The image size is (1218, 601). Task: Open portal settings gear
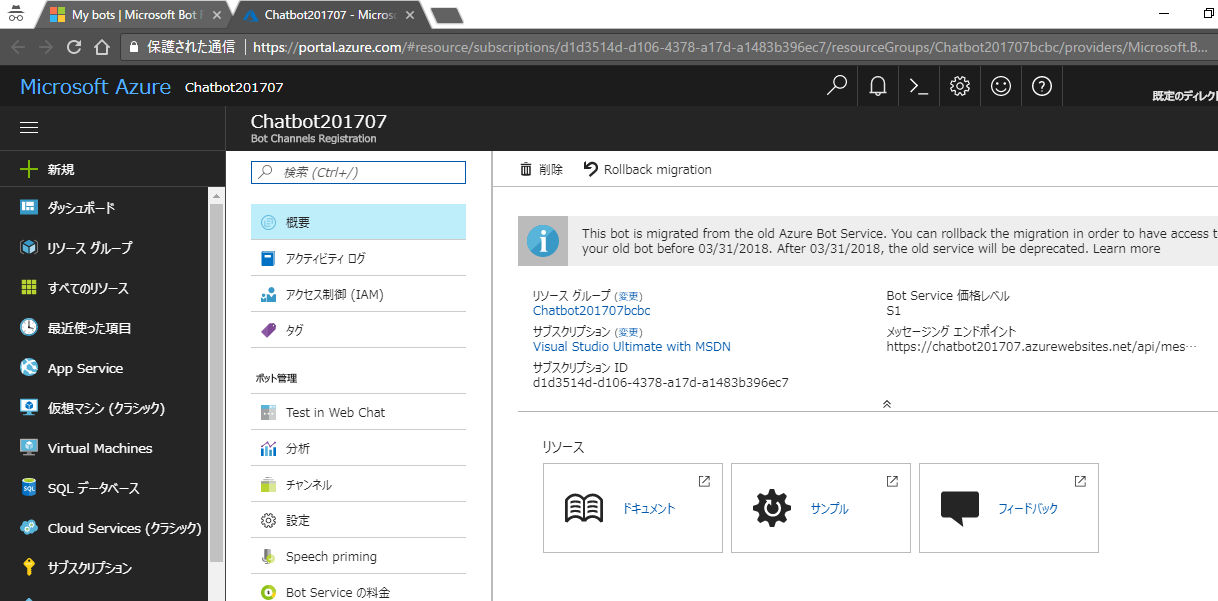tap(960, 86)
